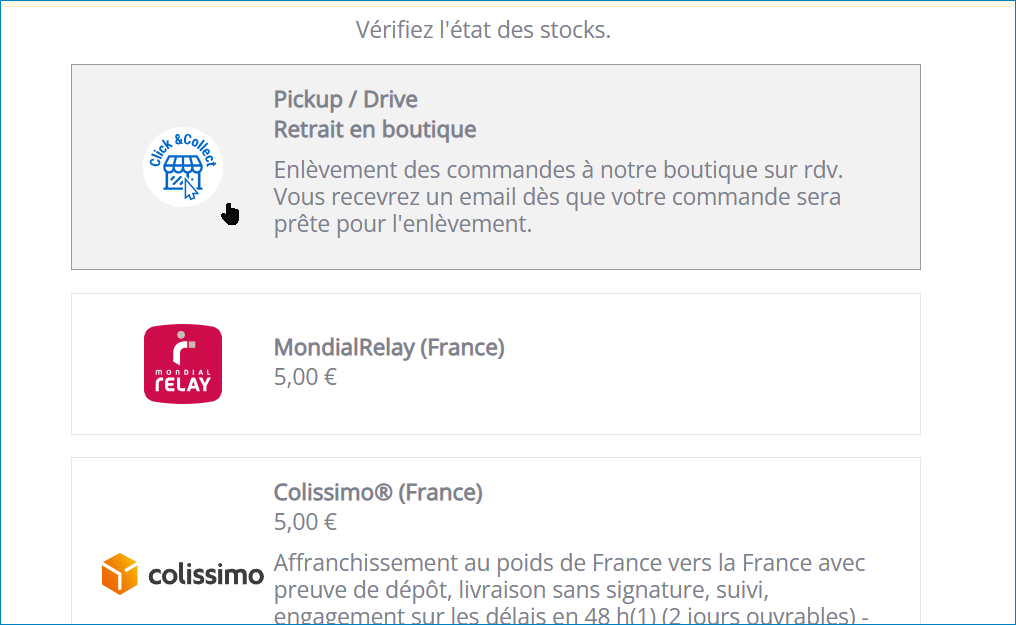Viewport: 1016px width, 625px height.
Task: Select the Colissimo® (France) shipping option
Action: coord(496,541)
